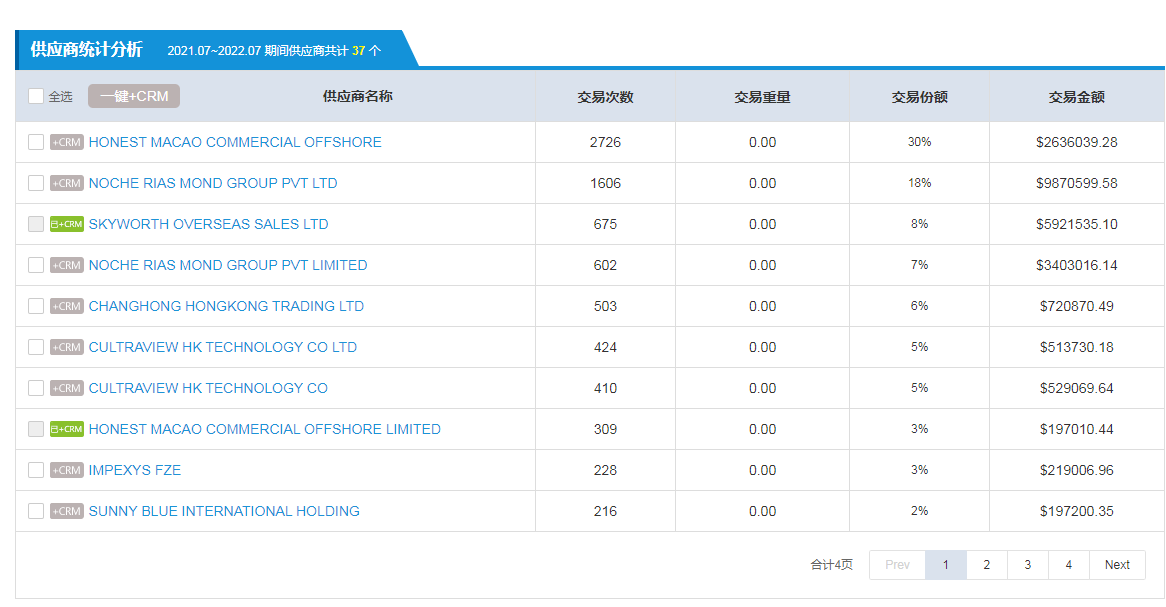Click the 交易份额 column header
1166x607 pixels.
coord(919,97)
